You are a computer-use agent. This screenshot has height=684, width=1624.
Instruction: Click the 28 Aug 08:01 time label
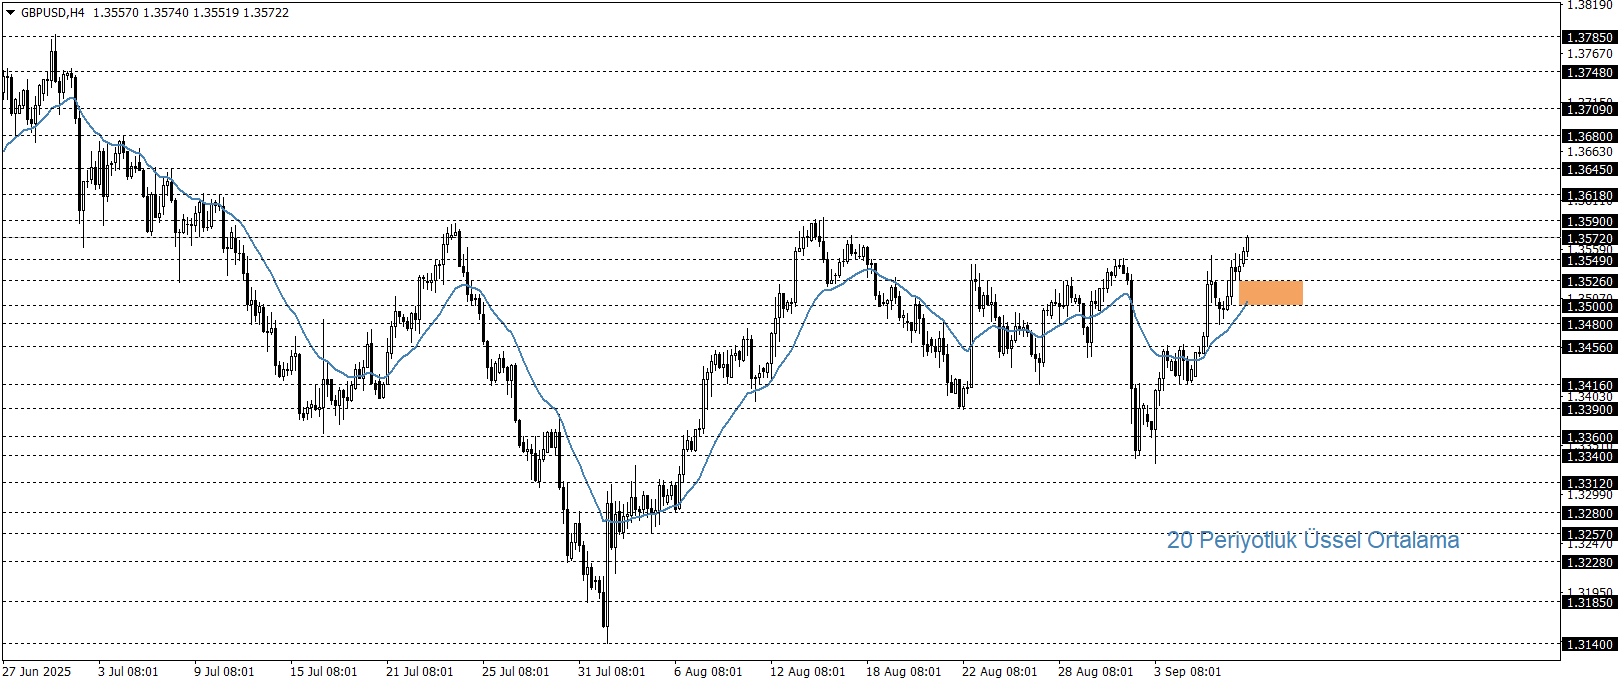coord(1095,671)
